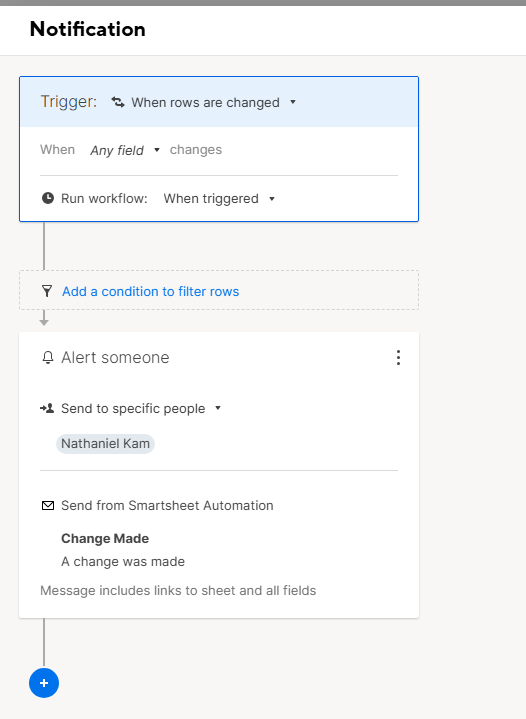Select the Nathaniel Kam recipient chip
Screen dimensions: 526x719
pos(105,443)
